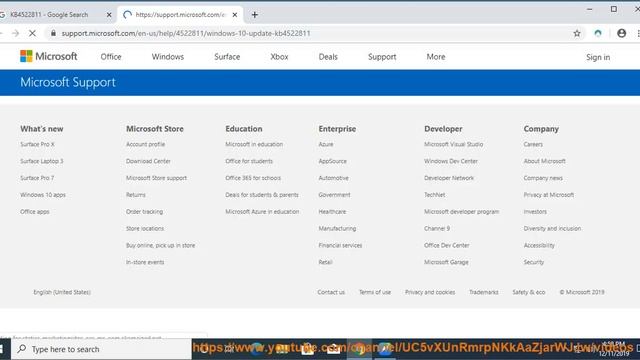
Task: Open the Windows Dev Center link
Action: [451, 161]
